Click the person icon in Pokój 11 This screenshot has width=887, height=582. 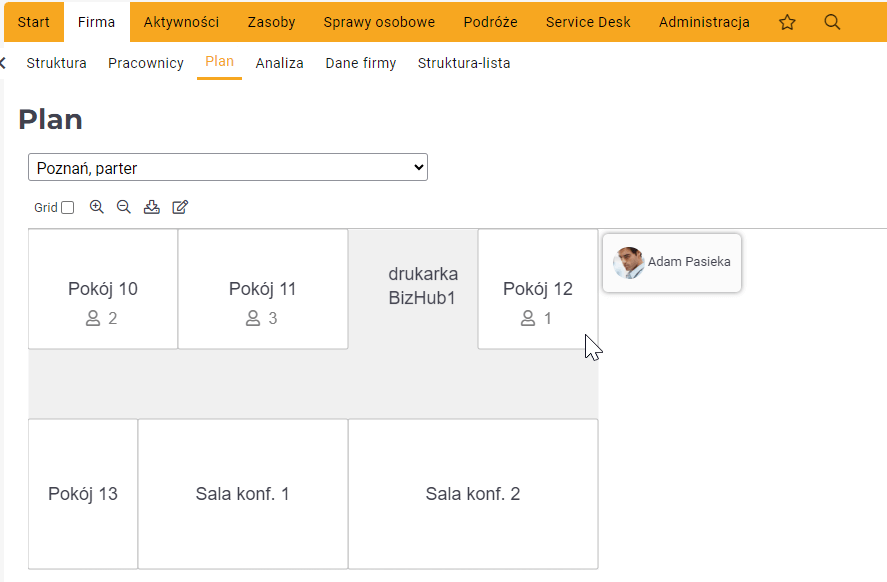coord(253,318)
